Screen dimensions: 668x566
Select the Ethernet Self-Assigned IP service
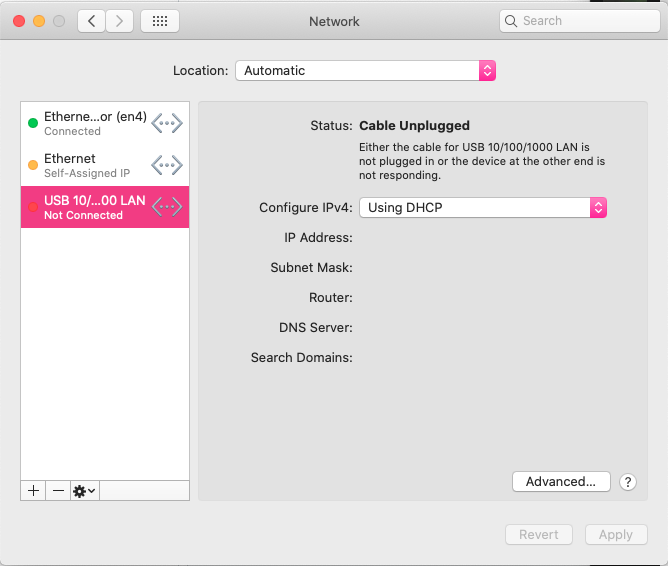105,165
